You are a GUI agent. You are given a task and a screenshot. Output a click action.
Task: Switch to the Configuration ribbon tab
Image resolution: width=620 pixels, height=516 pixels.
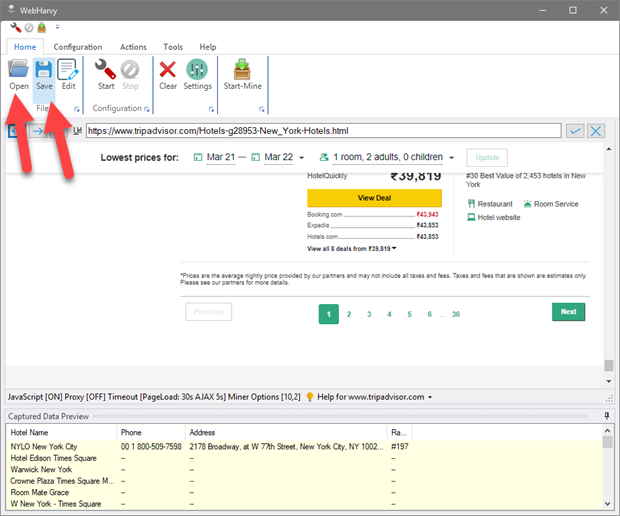pos(78,47)
